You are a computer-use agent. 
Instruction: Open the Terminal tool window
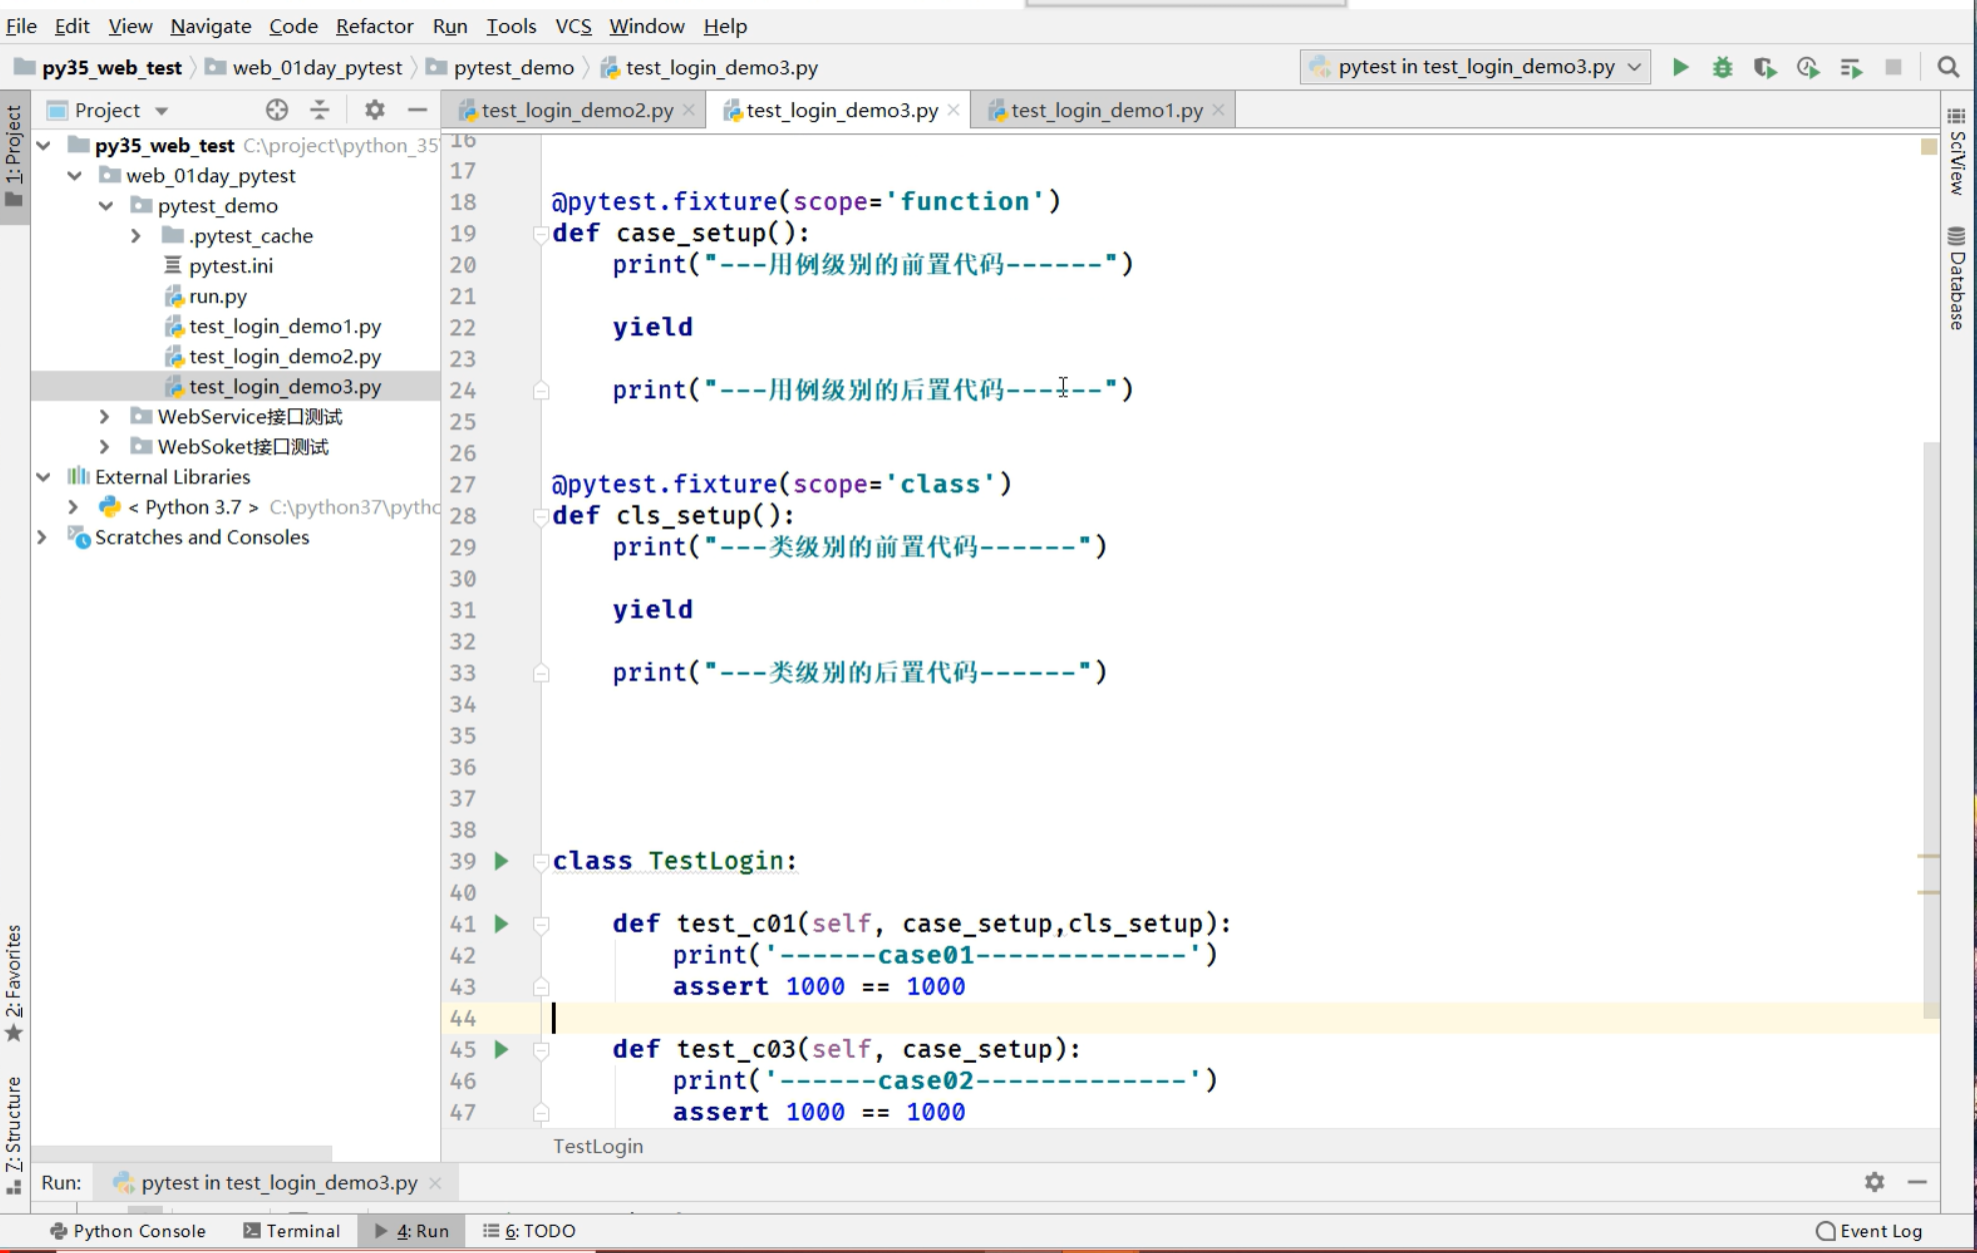tap(292, 1231)
